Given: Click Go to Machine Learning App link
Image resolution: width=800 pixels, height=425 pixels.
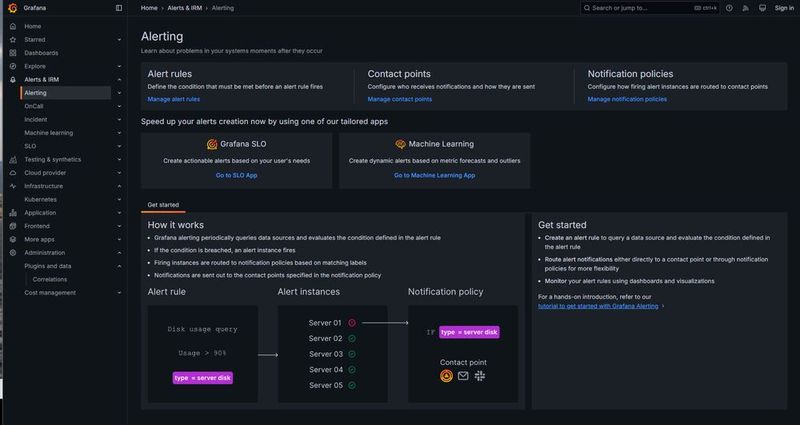Looking at the screenshot, I should 434,176.
